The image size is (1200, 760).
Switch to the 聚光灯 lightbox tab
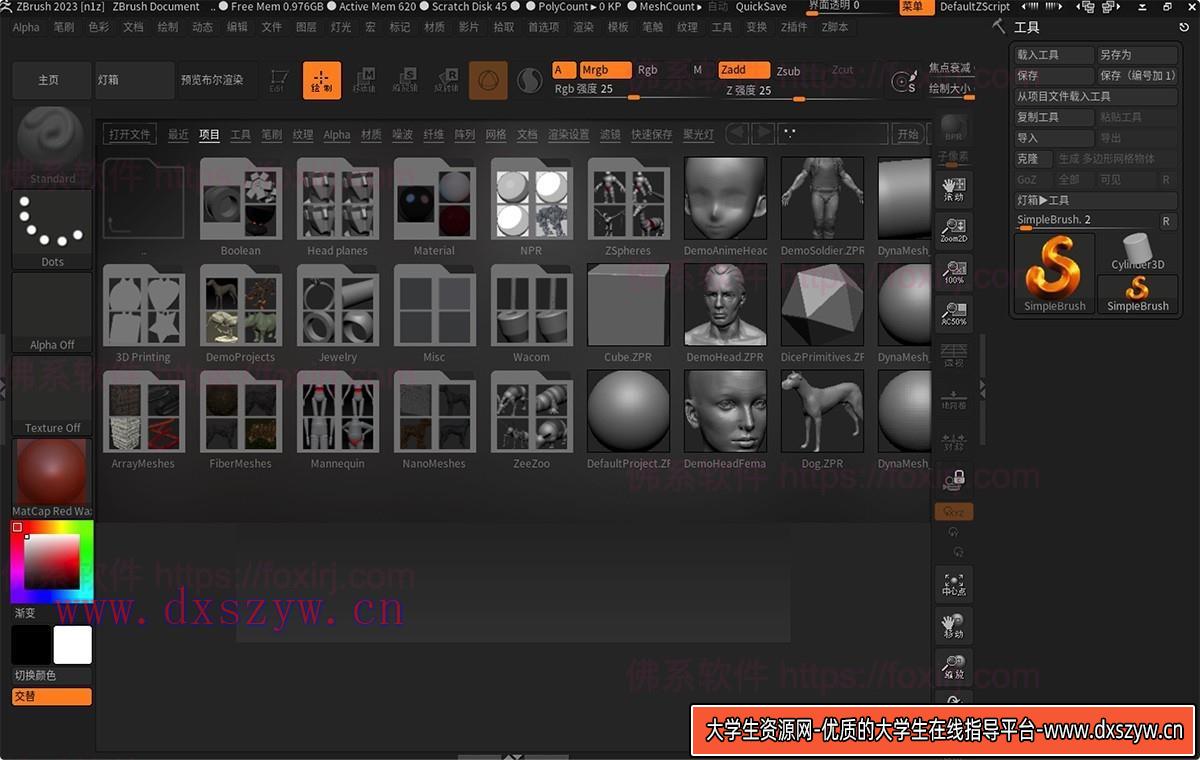[x=698, y=135]
